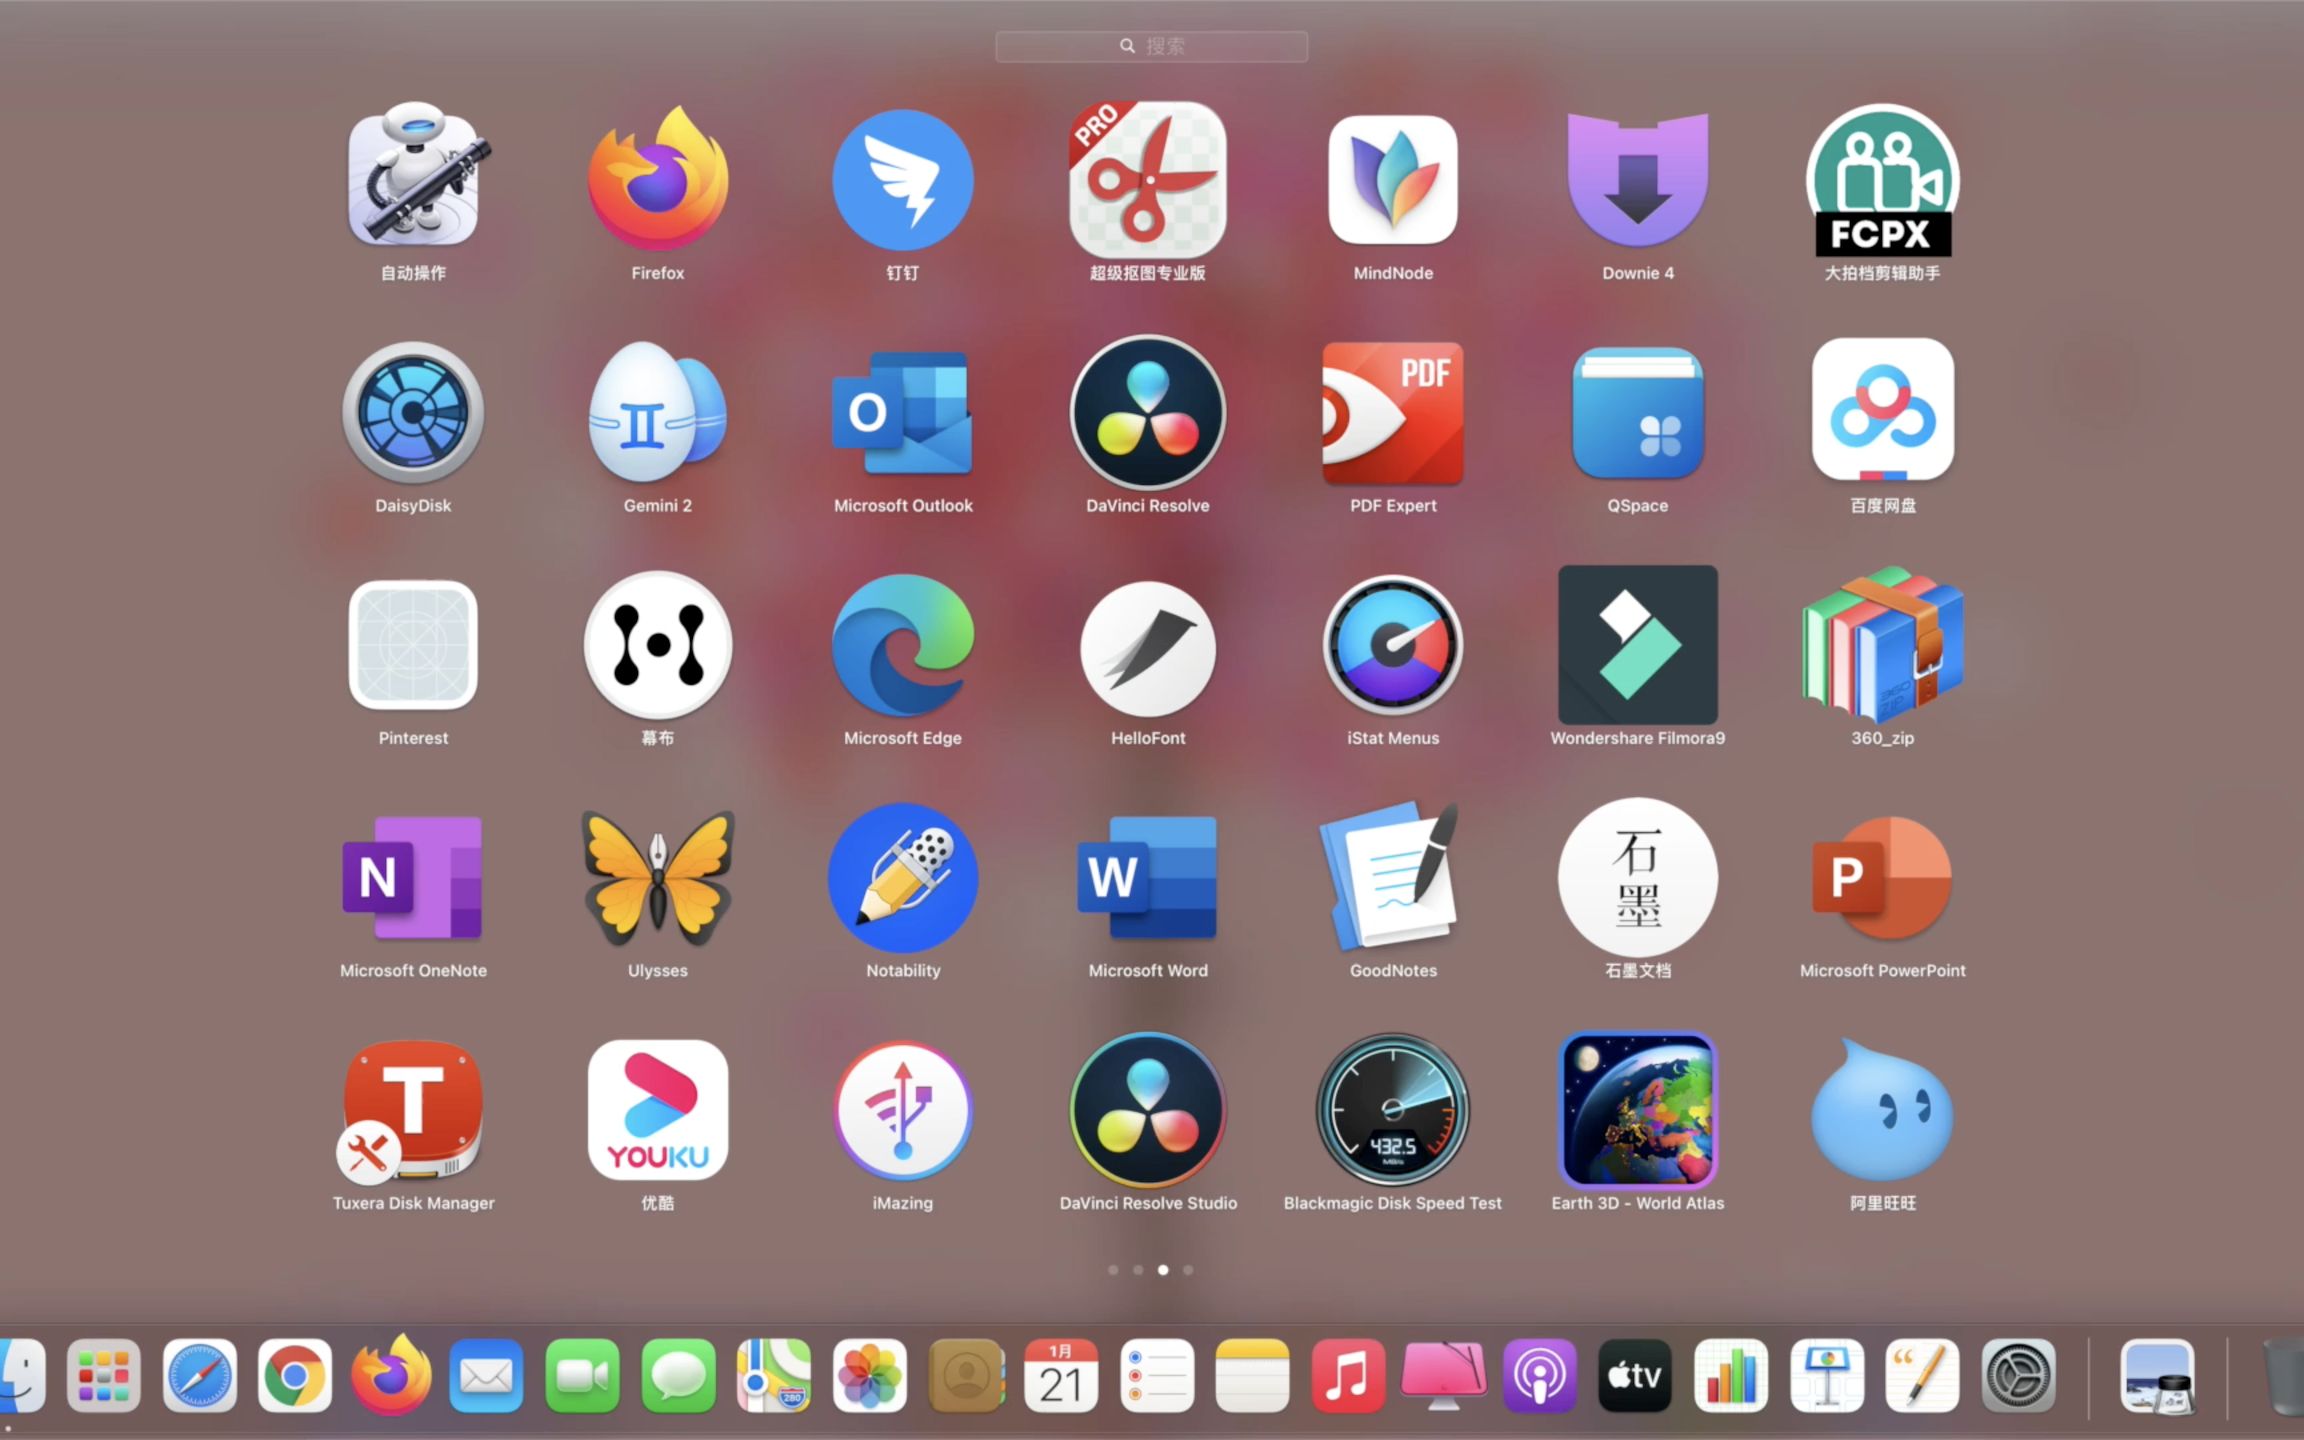Launch Wondershare Filmora9
This screenshot has width=2304, height=1440.
click(x=1638, y=645)
